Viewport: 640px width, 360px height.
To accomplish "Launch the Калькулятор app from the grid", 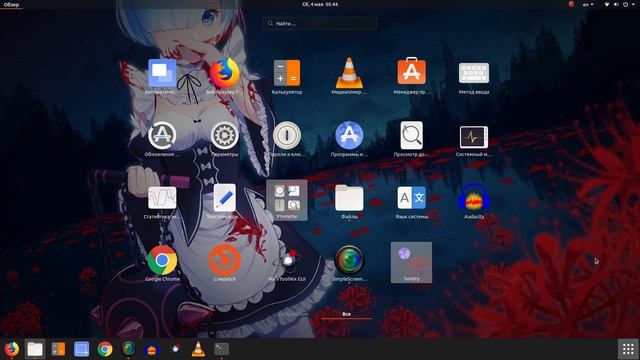I will coord(287,73).
